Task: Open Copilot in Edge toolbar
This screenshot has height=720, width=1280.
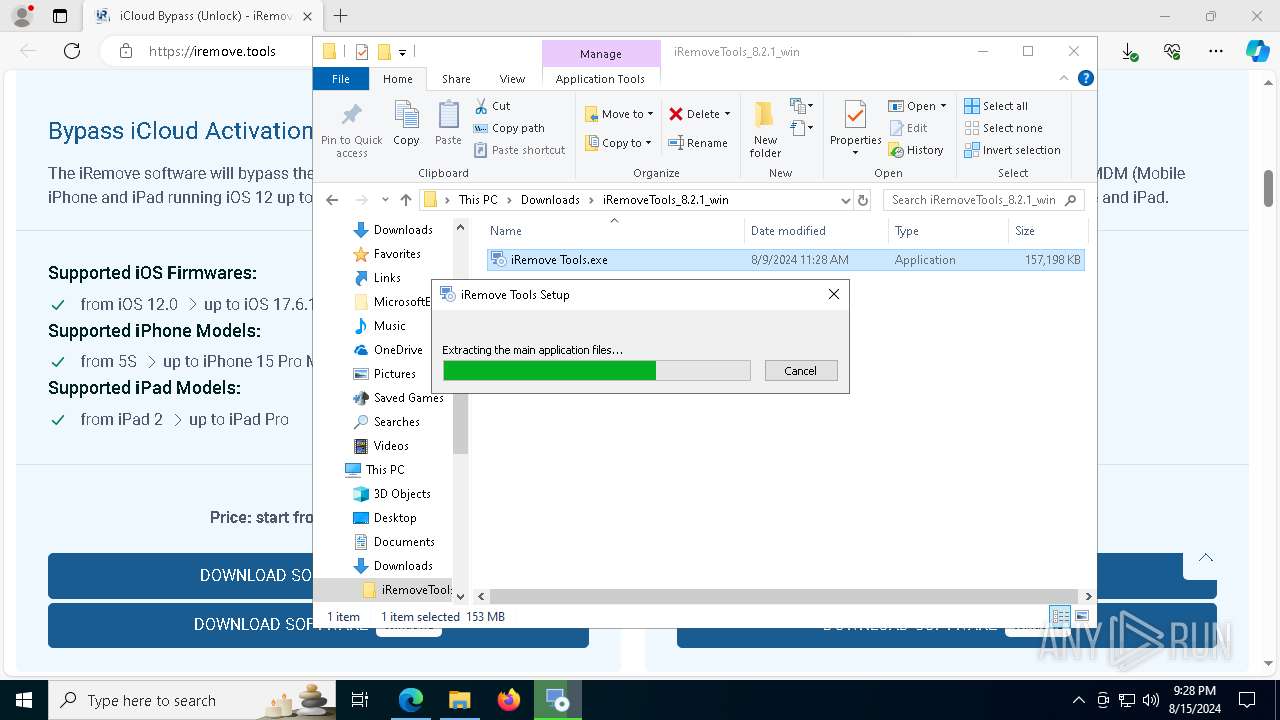Action: (x=1257, y=51)
